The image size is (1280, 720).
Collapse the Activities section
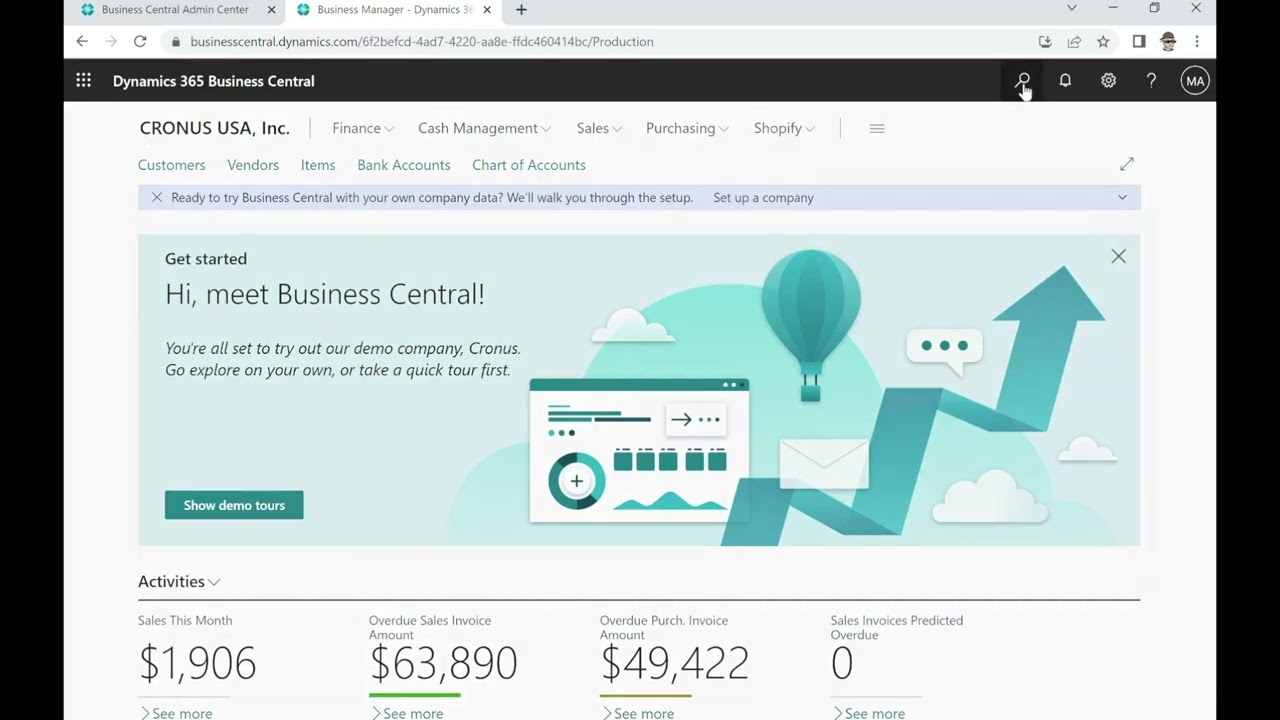coord(179,581)
